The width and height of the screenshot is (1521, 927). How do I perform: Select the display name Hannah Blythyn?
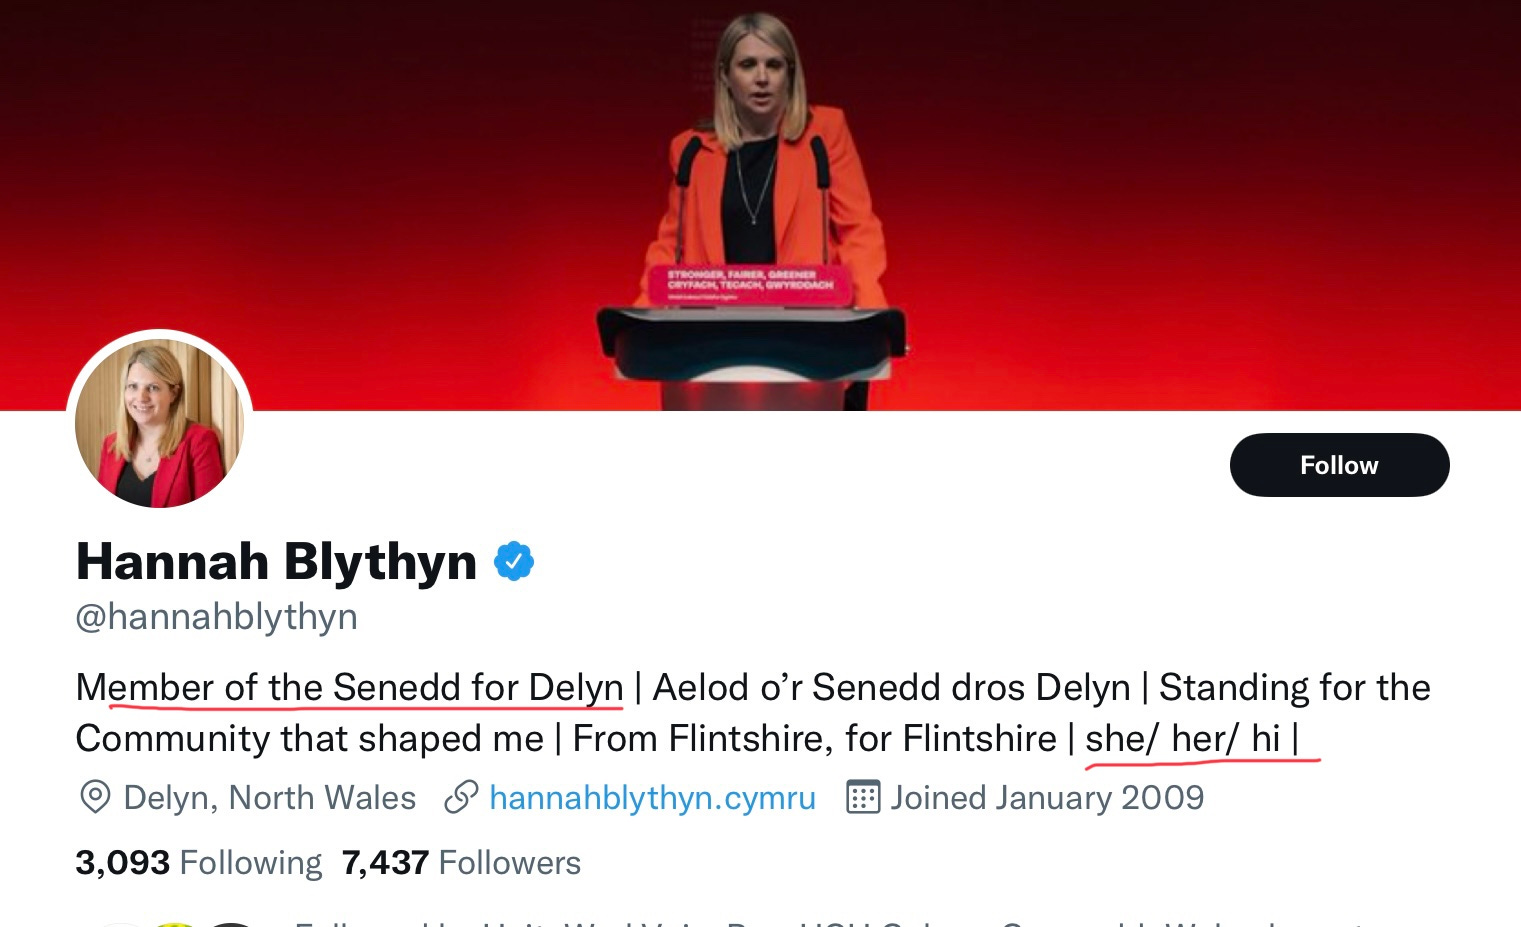tap(277, 561)
